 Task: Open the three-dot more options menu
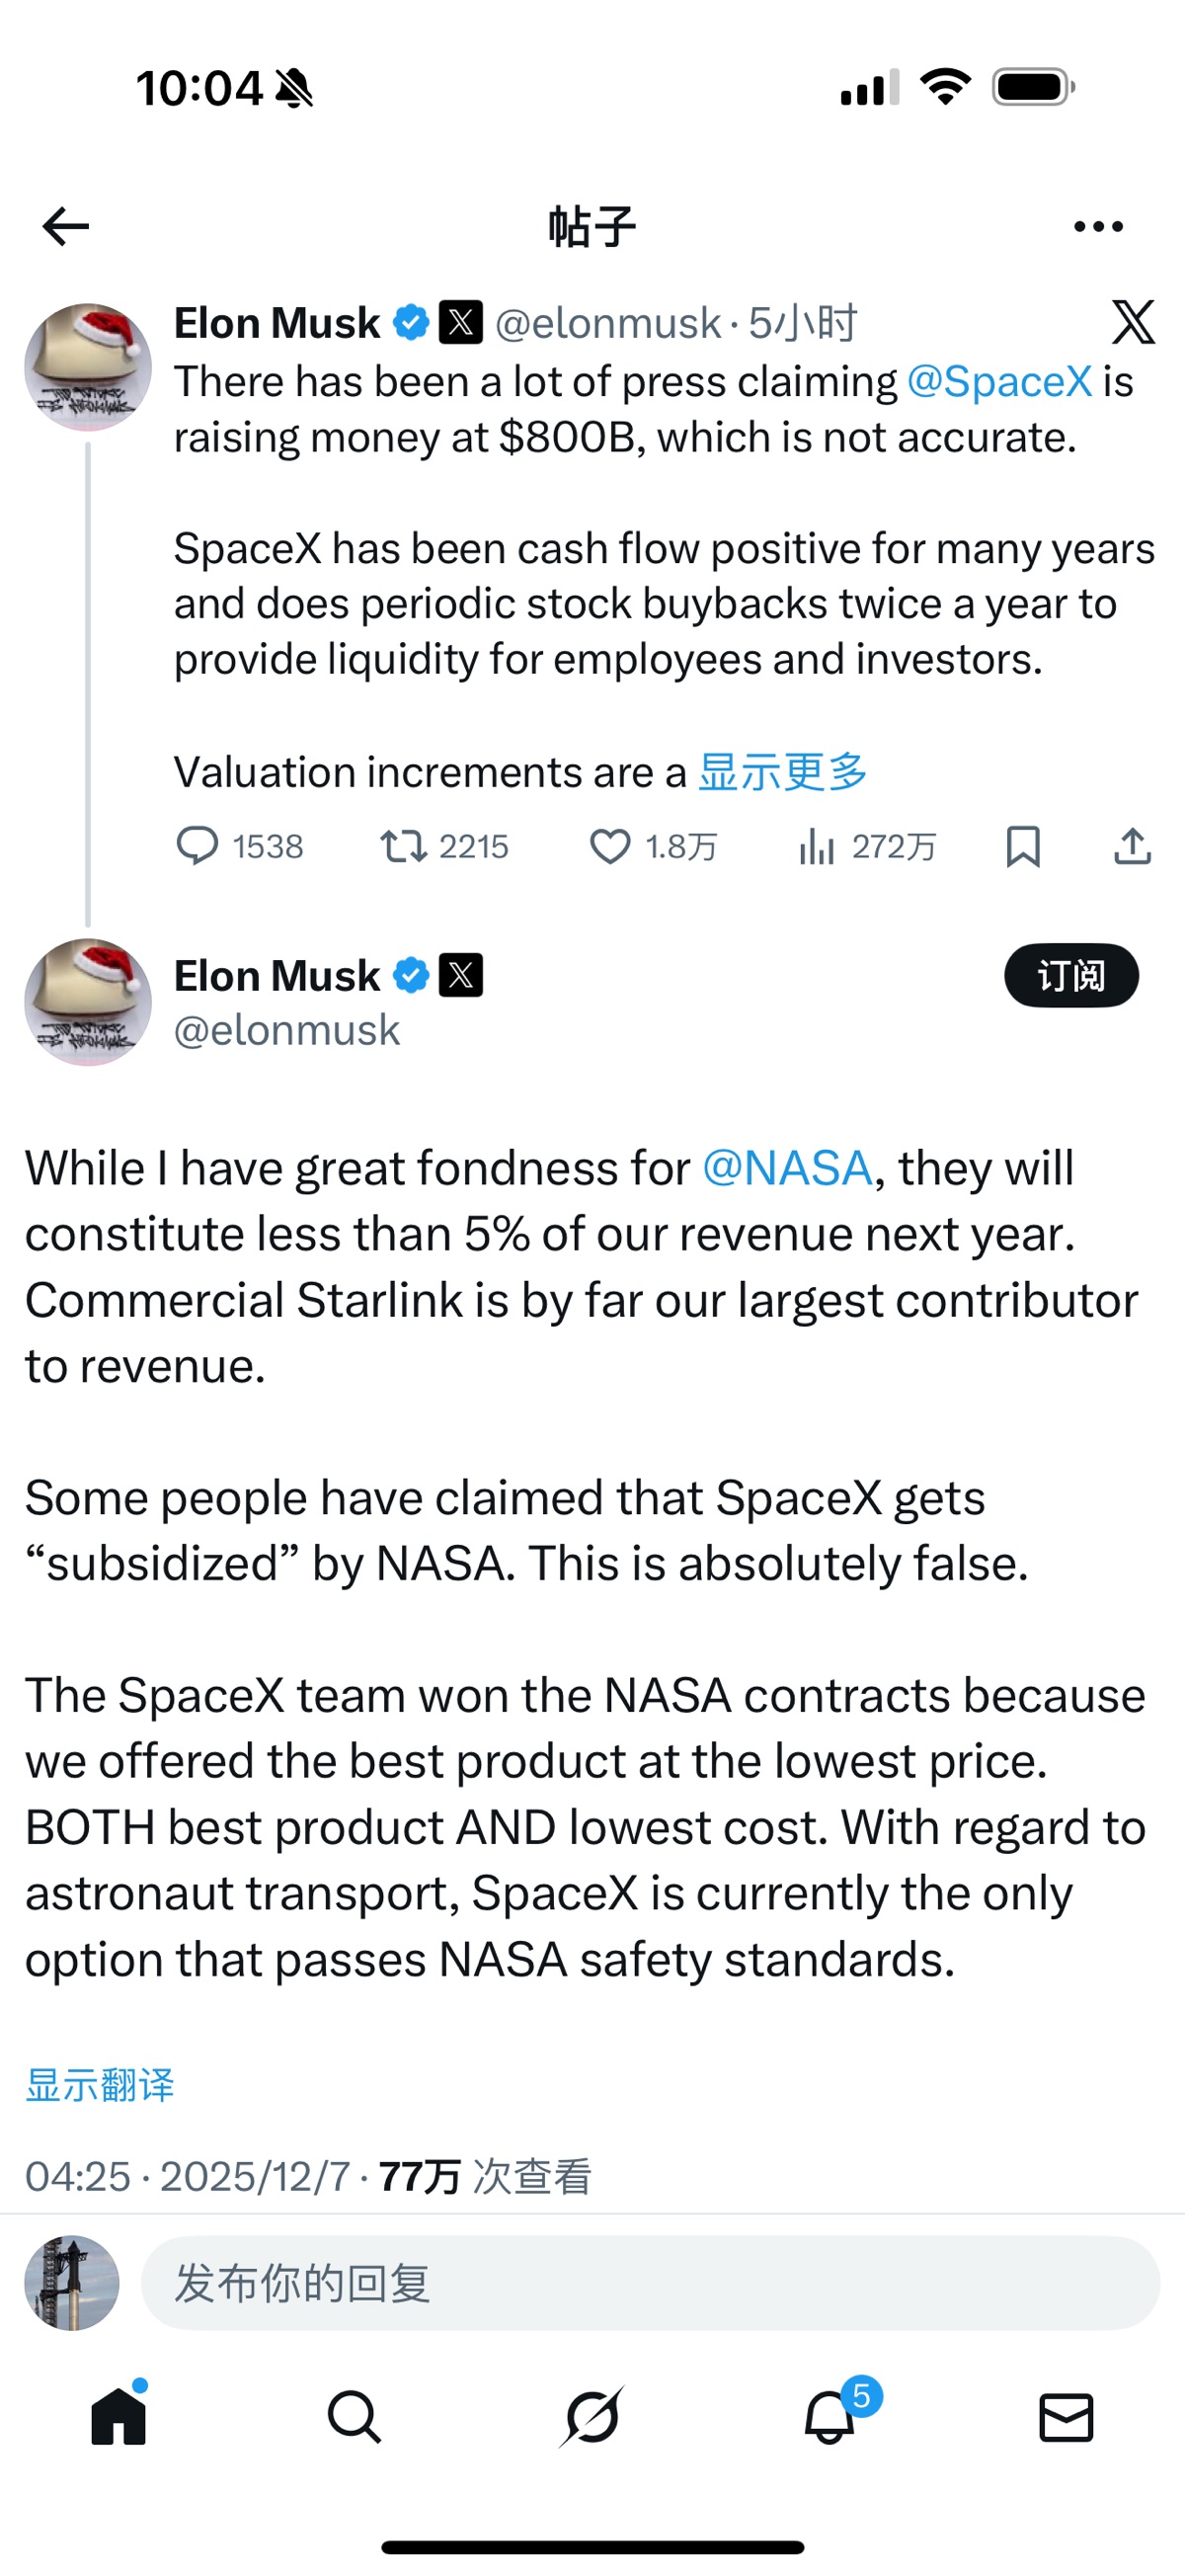1098,227
